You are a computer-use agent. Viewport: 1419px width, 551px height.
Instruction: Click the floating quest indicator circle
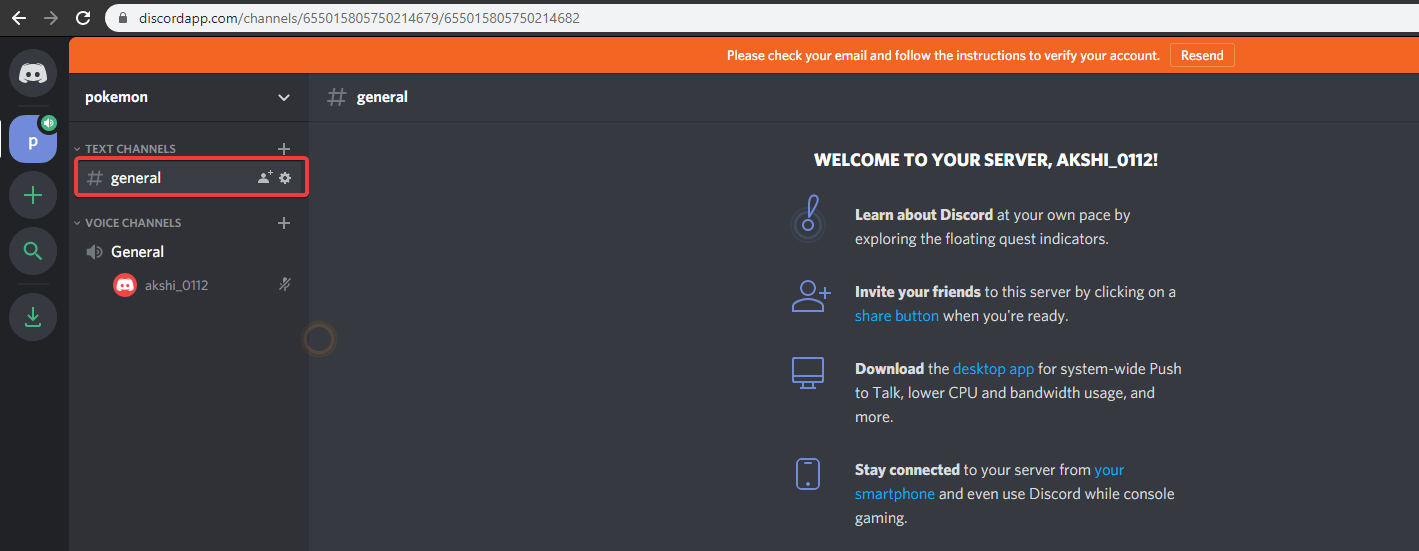[x=319, y=340]
